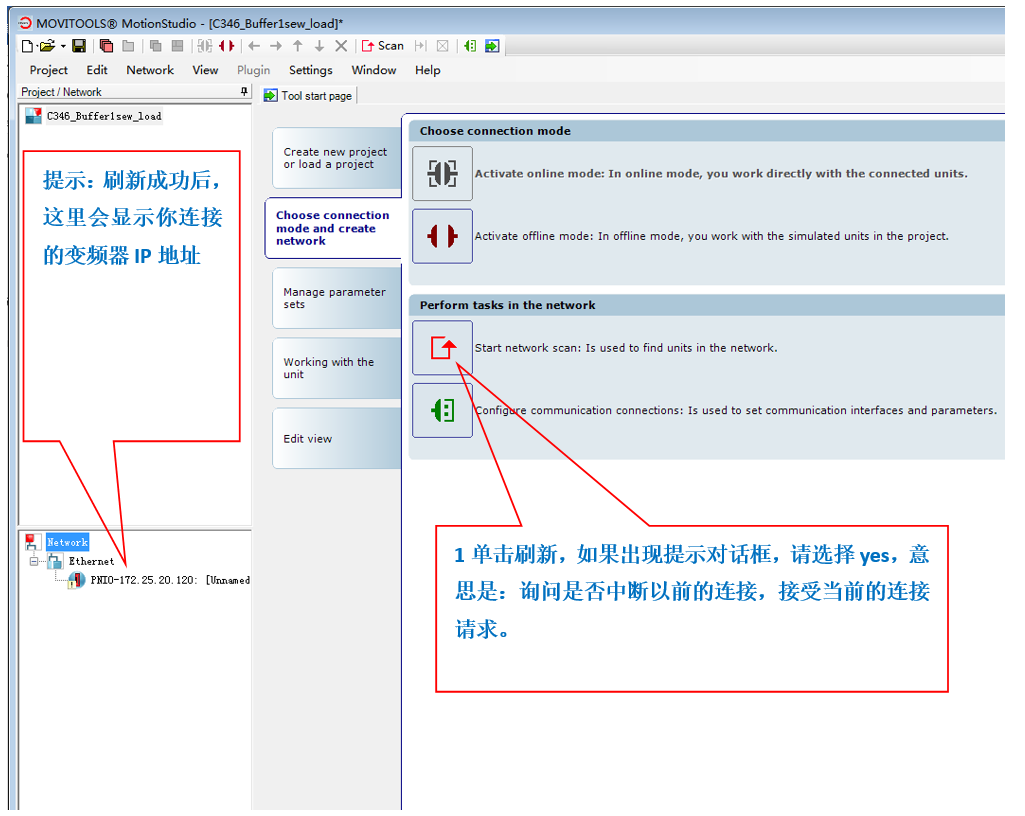The height and width of the screenshot is (816, 1025).
Task: Open the Network menu
Action: [150, 70]
